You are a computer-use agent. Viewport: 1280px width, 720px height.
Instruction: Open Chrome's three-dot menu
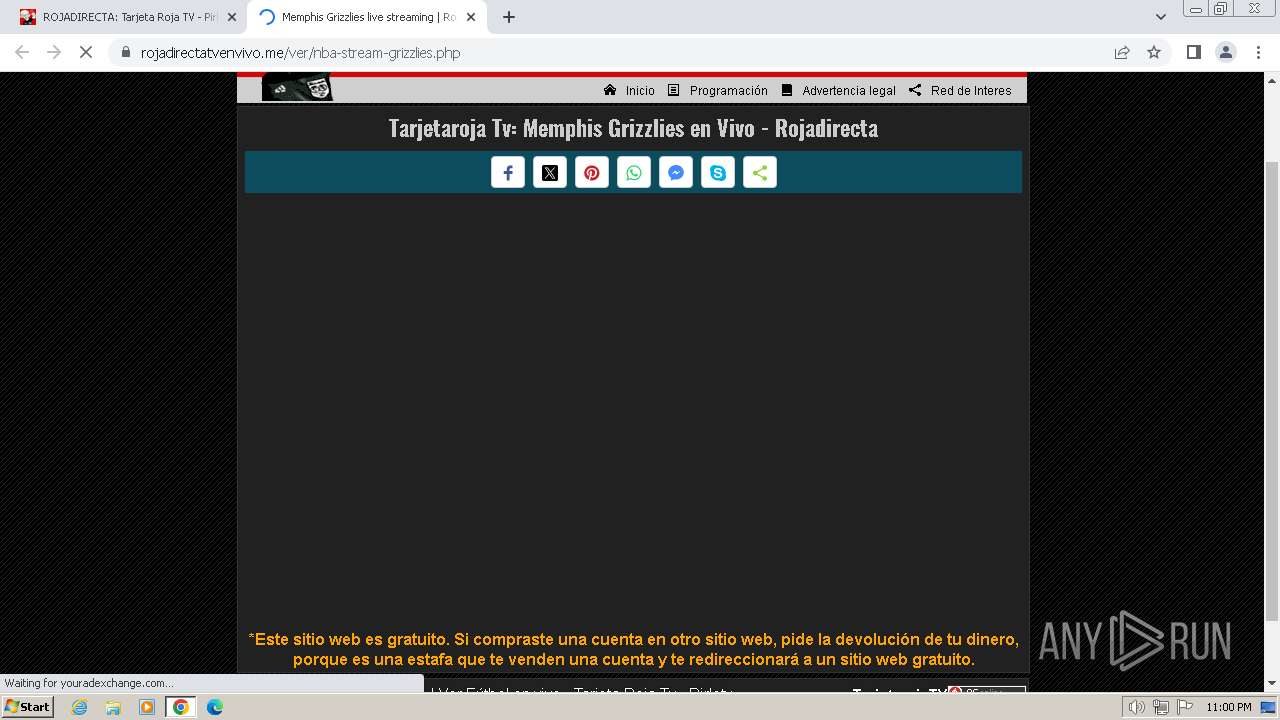(1258, 52)
